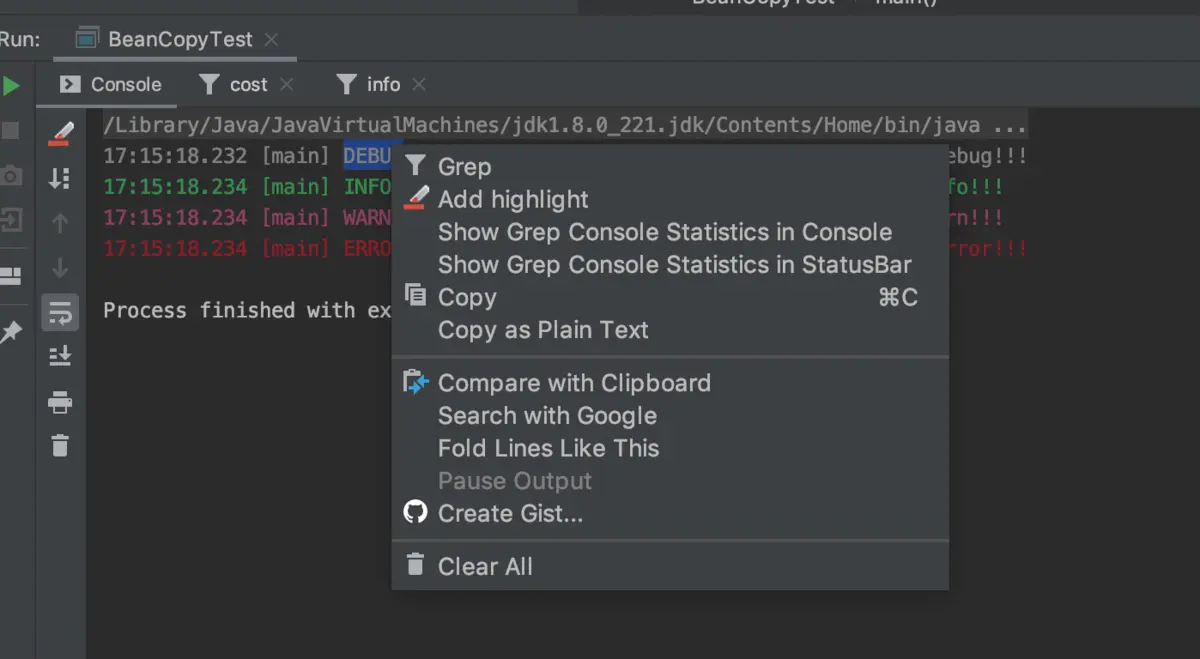Click the camera dump threads icon

(x=11, y=176)
